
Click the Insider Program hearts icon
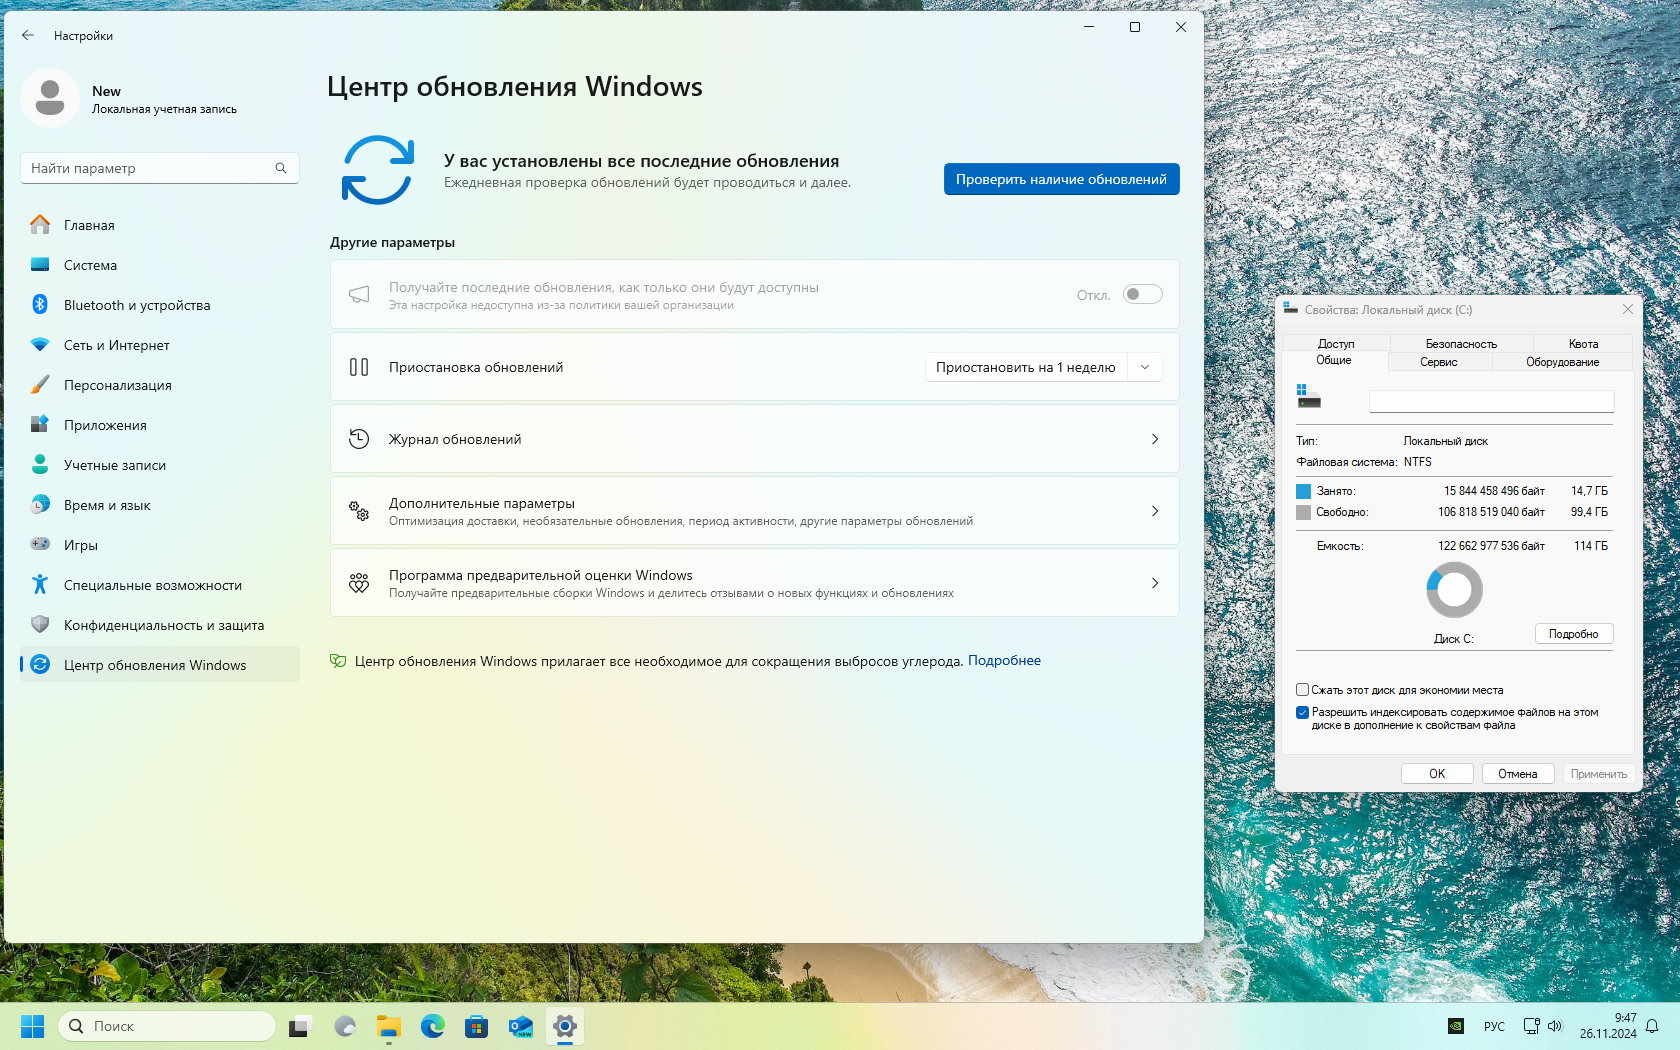pos(359,583)
